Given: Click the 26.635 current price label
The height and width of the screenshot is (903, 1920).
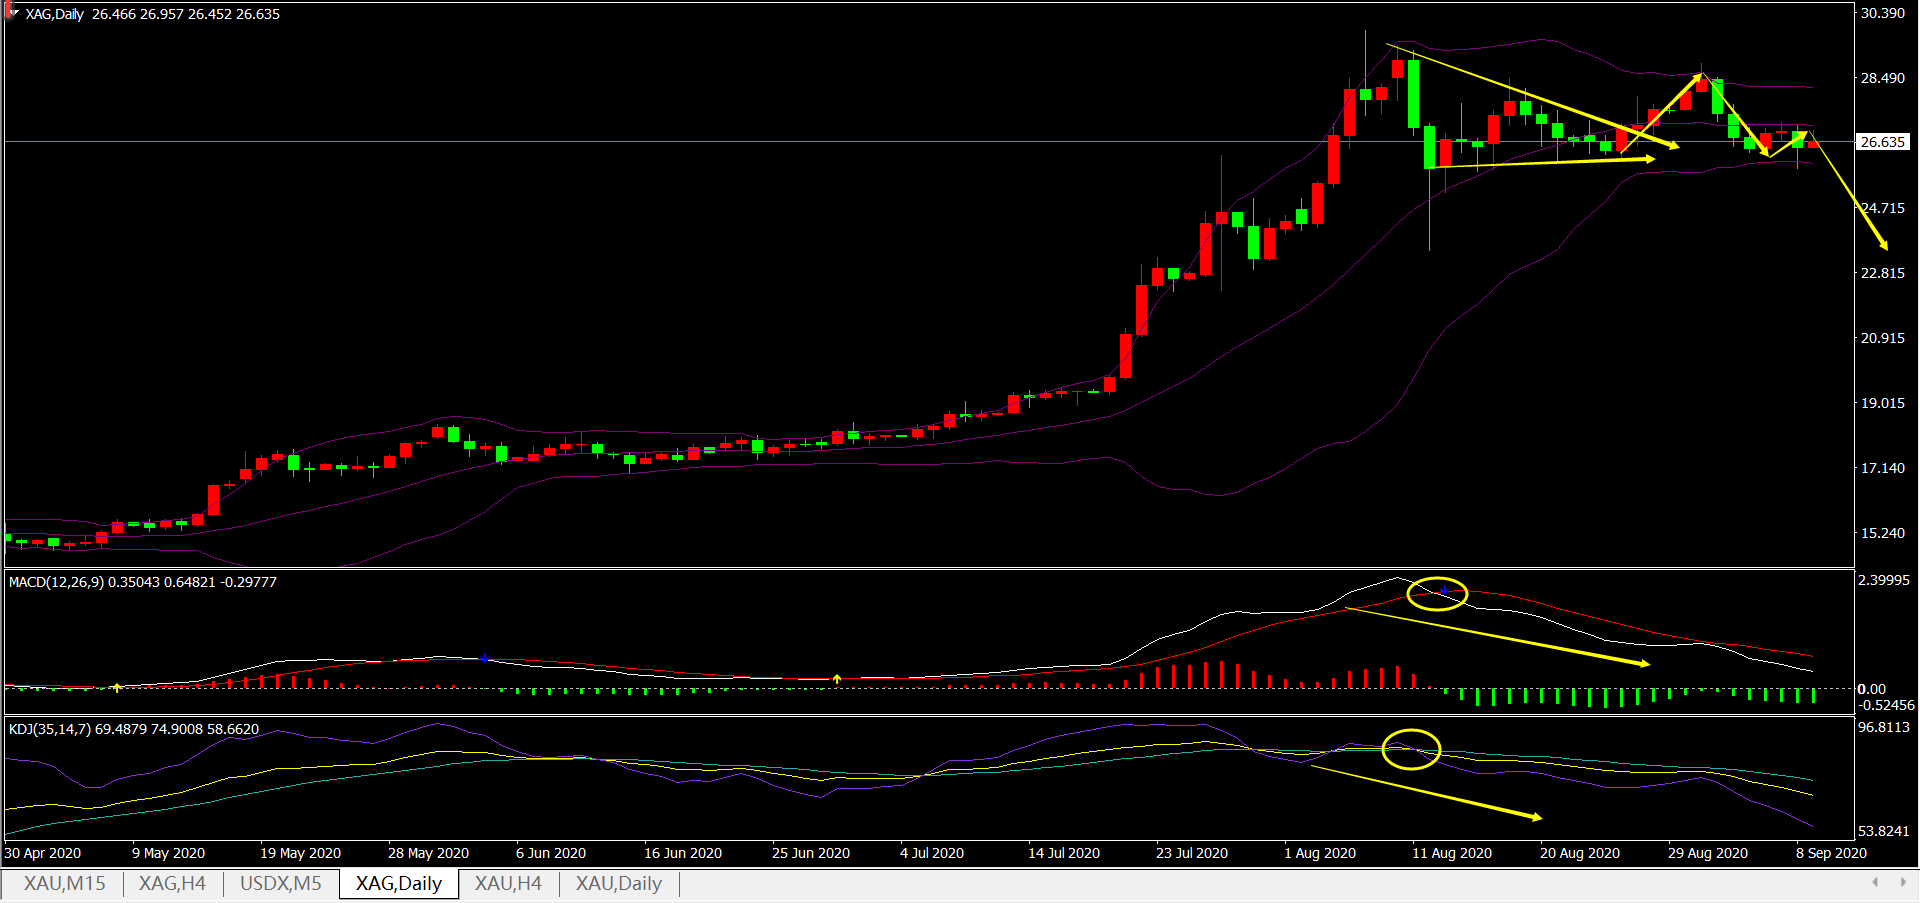Looking at the screenshot, I should [x=1882, y=142].
